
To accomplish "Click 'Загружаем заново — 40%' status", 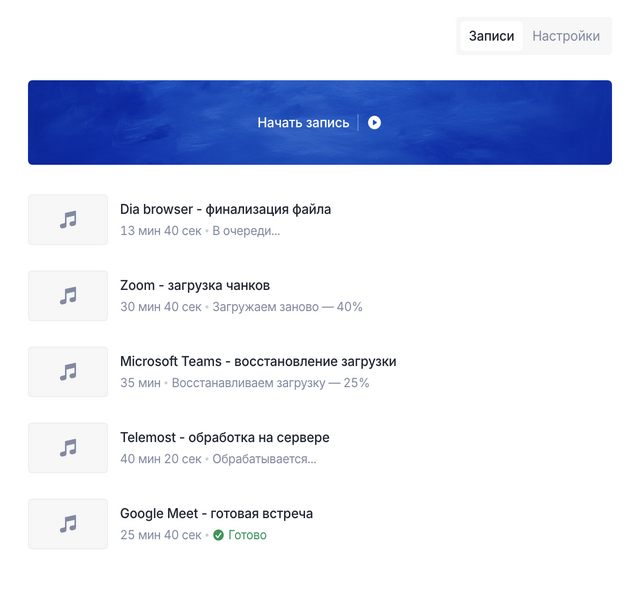I will [x=287, y=307].
